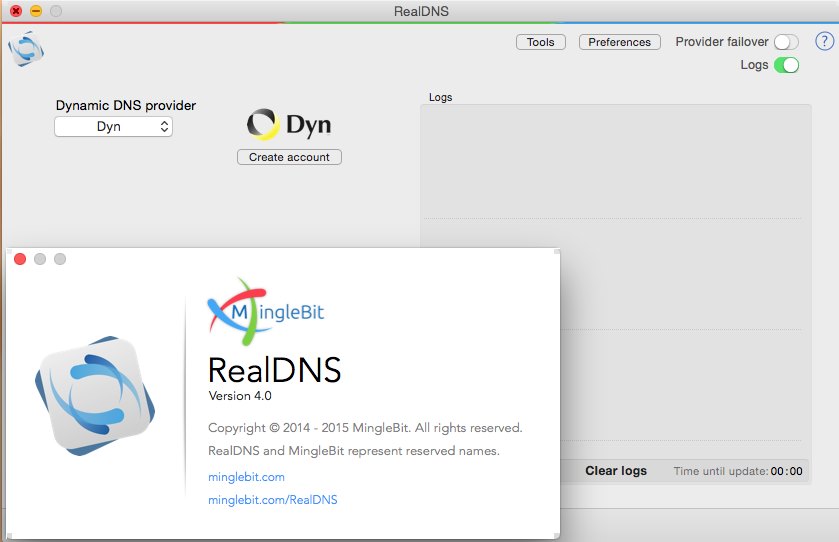Click the Create account button
The width and height of the screenshot is (839, 542).
tap(289, 157)
